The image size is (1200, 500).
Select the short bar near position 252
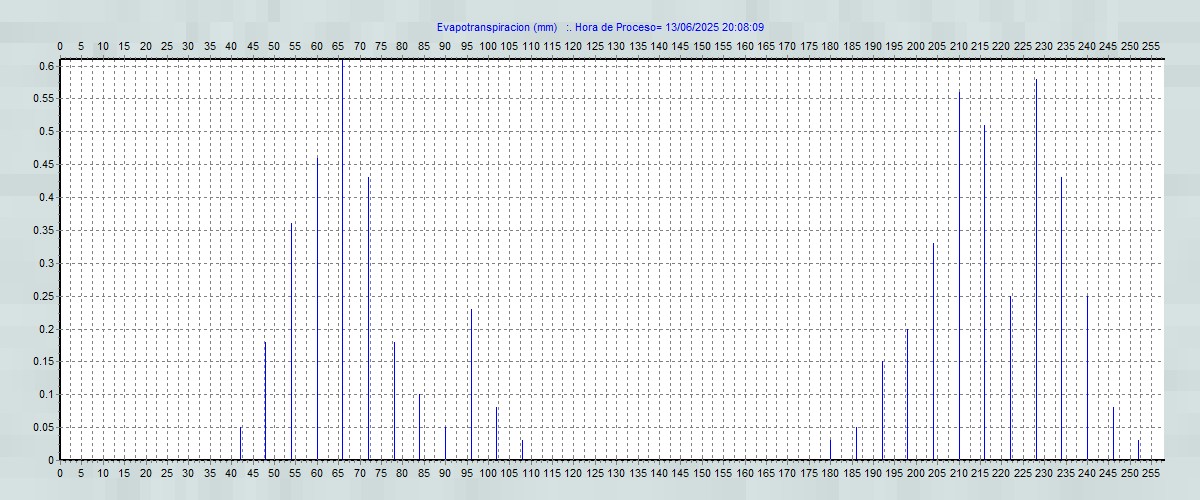point(1138,449)
